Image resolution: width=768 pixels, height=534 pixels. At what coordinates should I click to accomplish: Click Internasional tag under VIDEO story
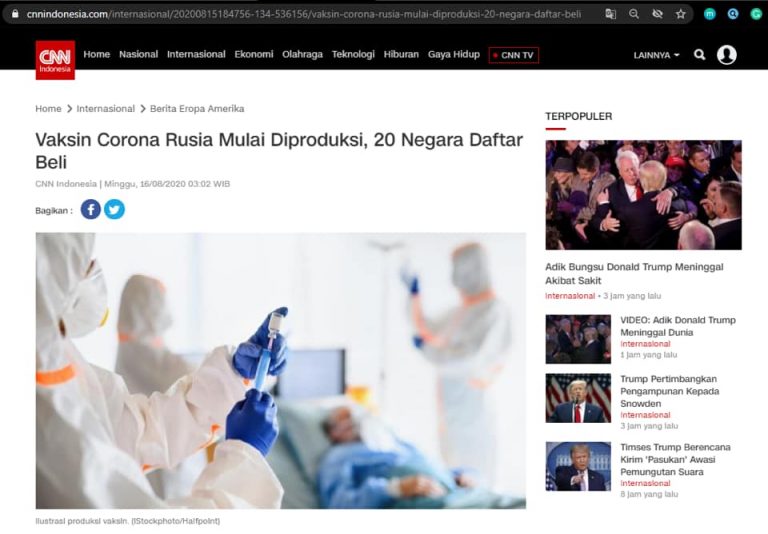coord(645,344)
